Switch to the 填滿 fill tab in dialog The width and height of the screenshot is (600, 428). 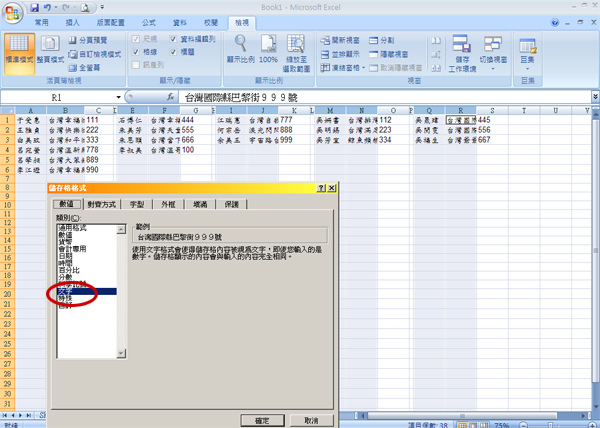click(x=200, y=205)
